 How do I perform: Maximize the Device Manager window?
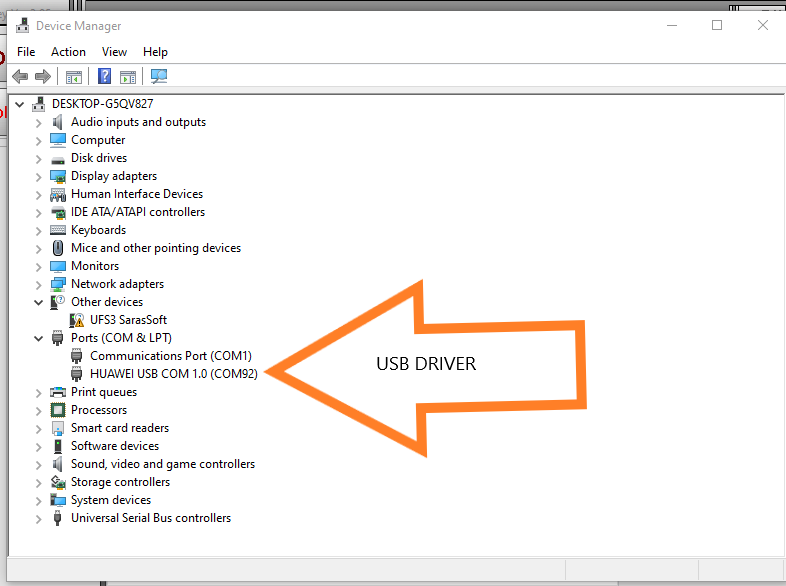pyautogui.click(x=717, y=25)
